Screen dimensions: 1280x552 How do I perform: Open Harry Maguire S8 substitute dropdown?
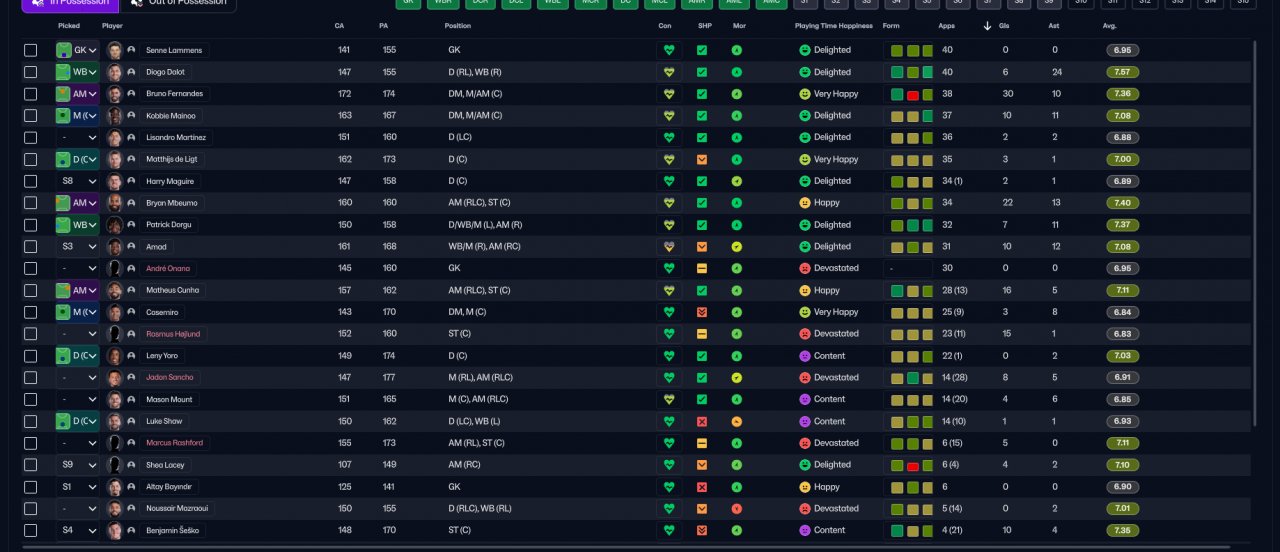click(x=77, y=181)
